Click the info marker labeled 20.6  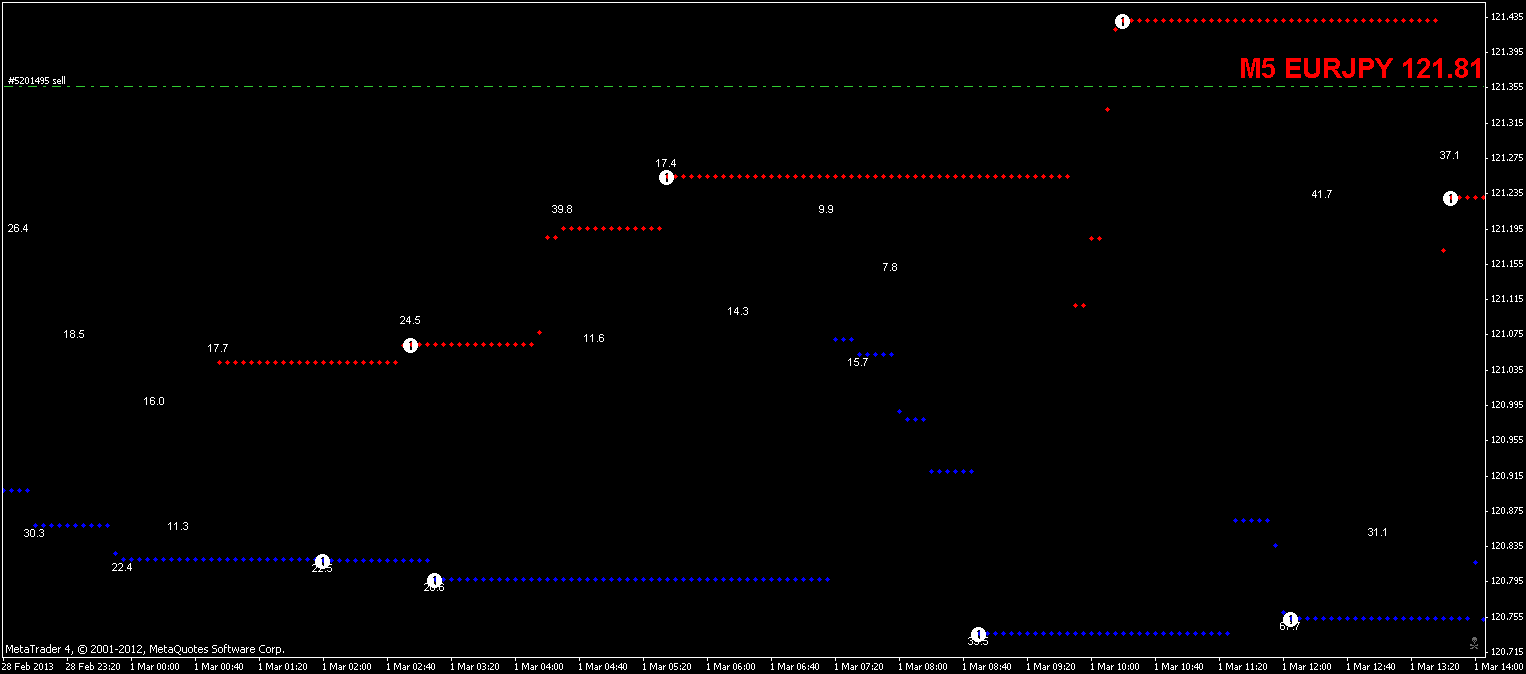coord(435,580)
